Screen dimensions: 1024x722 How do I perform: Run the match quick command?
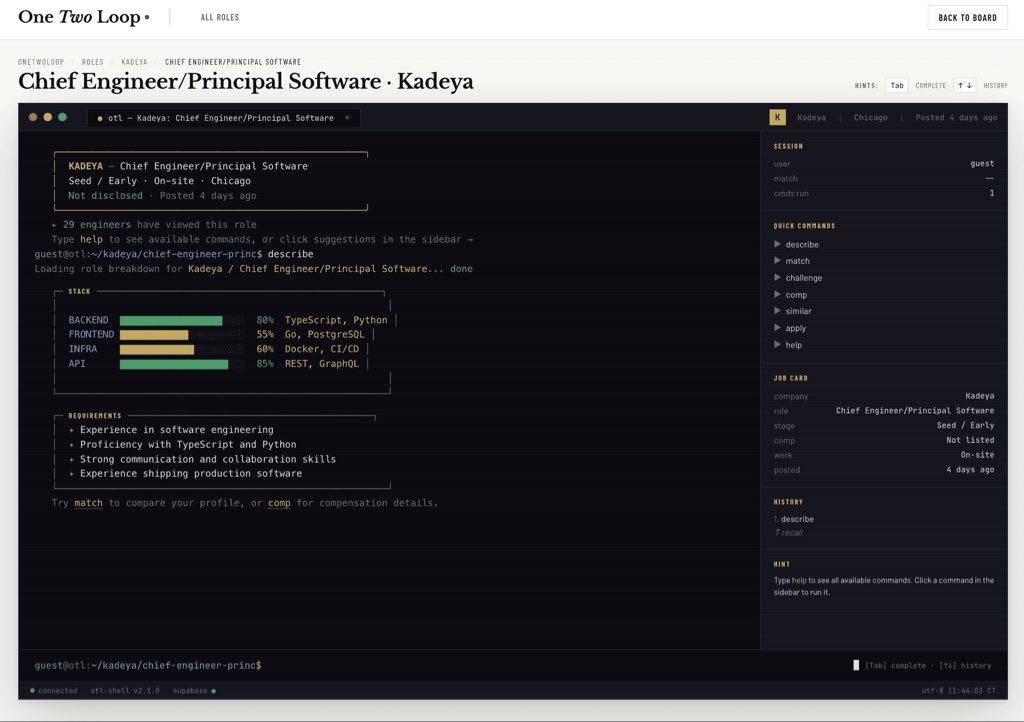click(x=797, y=261)
